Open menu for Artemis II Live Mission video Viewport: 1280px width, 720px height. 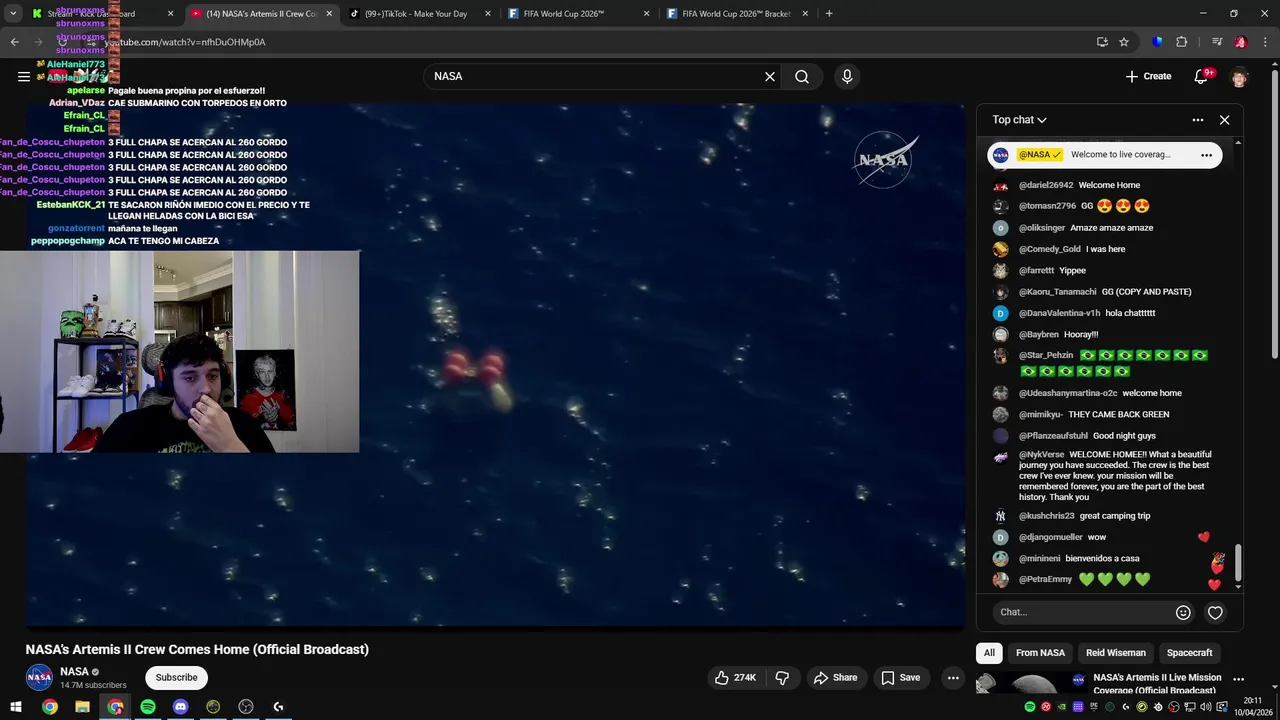point(1238,680)
